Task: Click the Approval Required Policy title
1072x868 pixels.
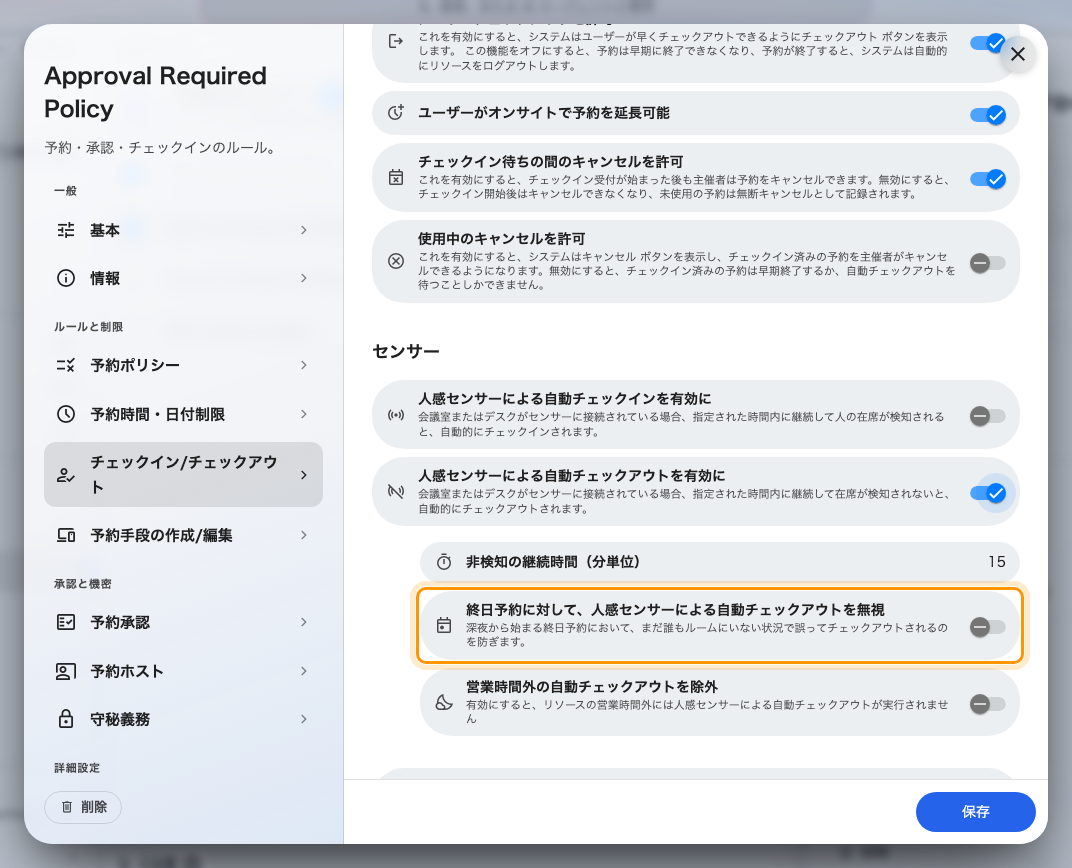Action: pyautogui.click(x=155, y=92)
